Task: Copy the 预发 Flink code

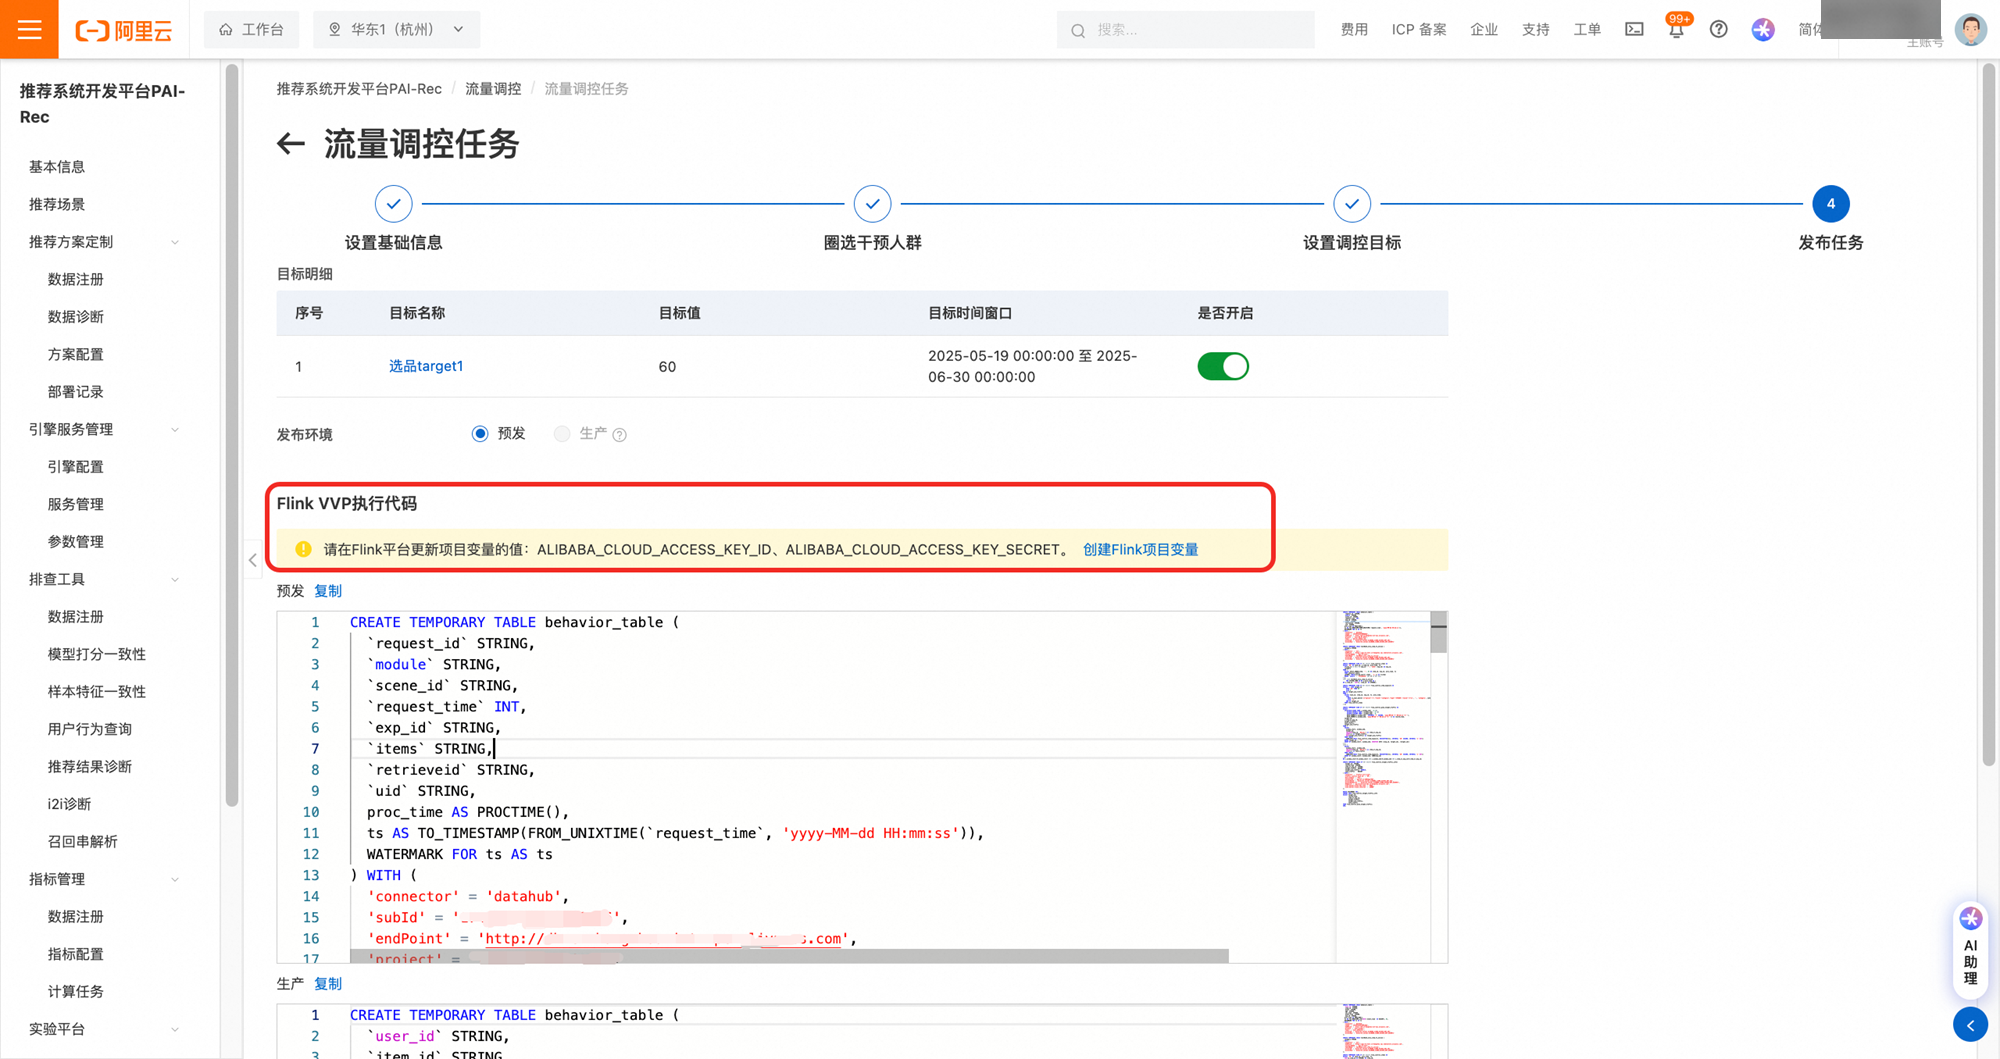Action: pos(328,591)
